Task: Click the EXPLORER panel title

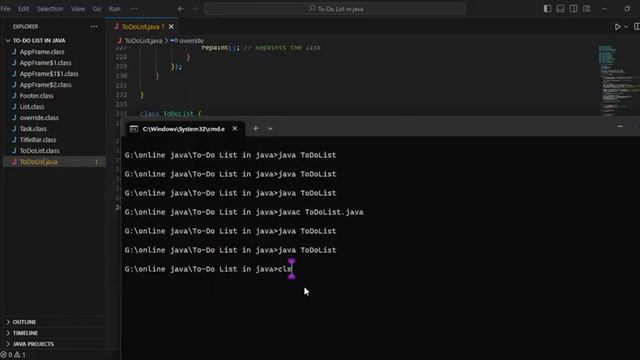Action: tap(25, 27)
